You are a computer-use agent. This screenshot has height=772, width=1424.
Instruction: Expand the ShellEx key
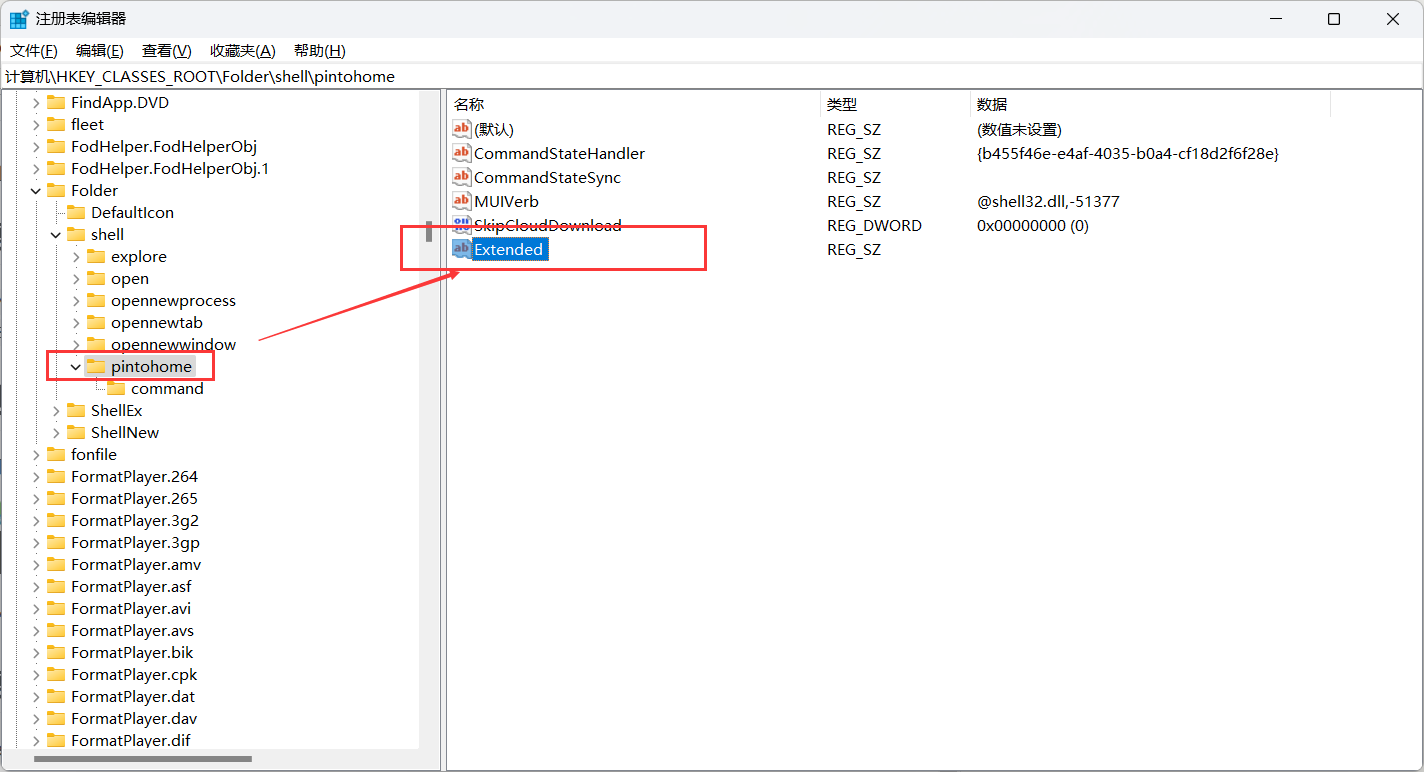(56, 410)
